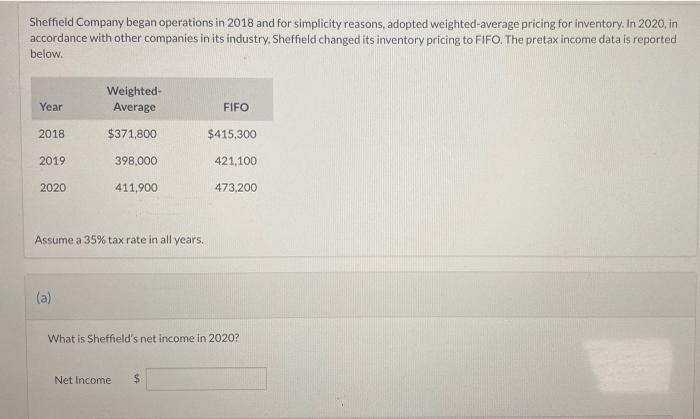The width and height of the screenshot is (700, 419).
Task: Click the dollar sign beside input field
Action: (x=137, y=379)
